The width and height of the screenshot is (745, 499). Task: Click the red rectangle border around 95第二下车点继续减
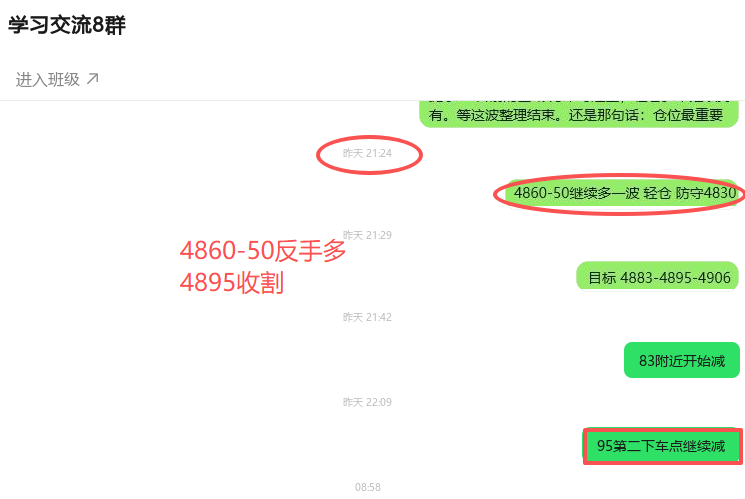663,446
